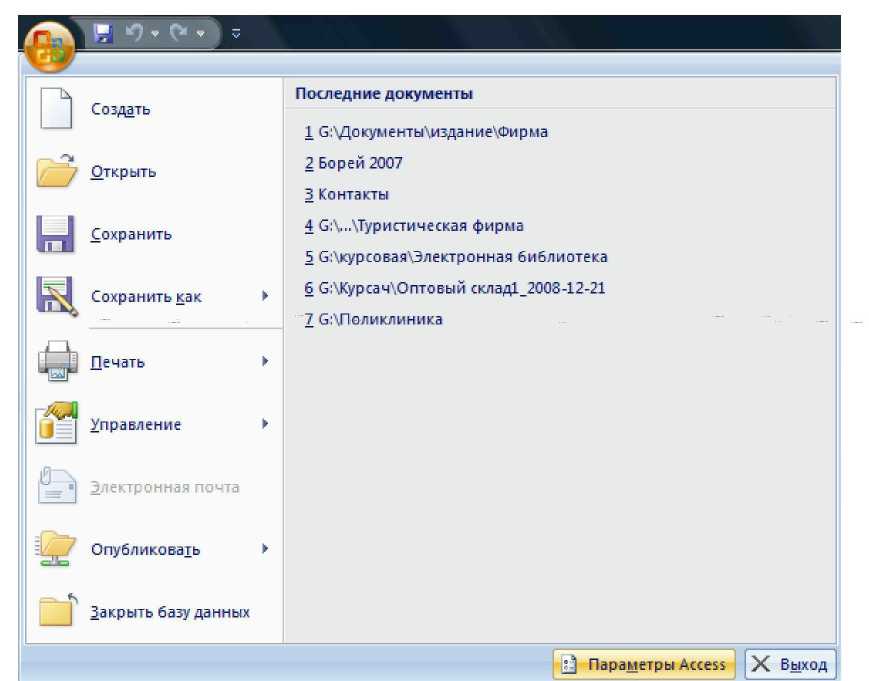Select the Опубликовать menu entry

pyautogui.click(x=154, y=549)
